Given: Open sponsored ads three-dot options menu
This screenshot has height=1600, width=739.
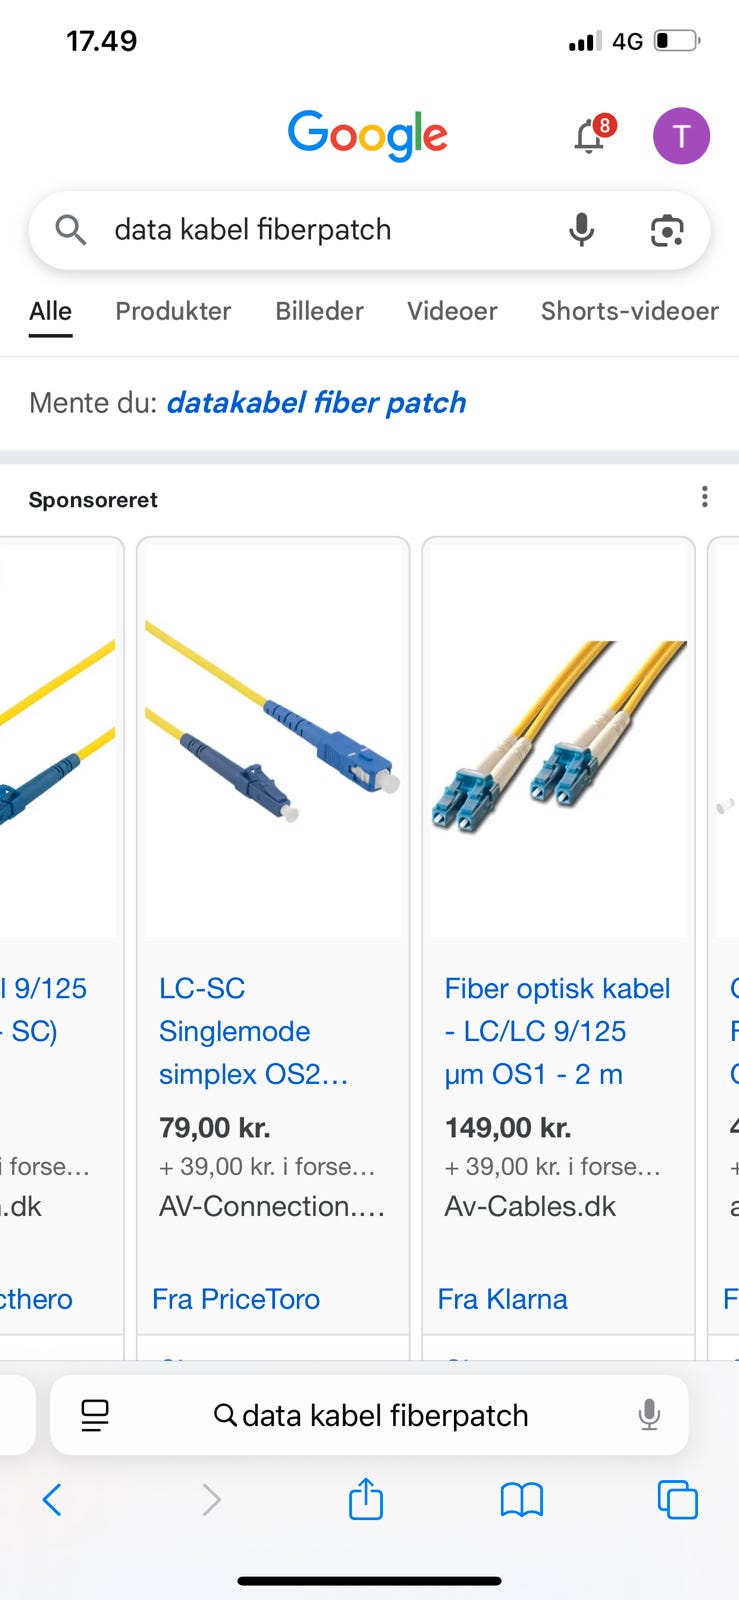Looking at the screenshot, I should point(705,497).
